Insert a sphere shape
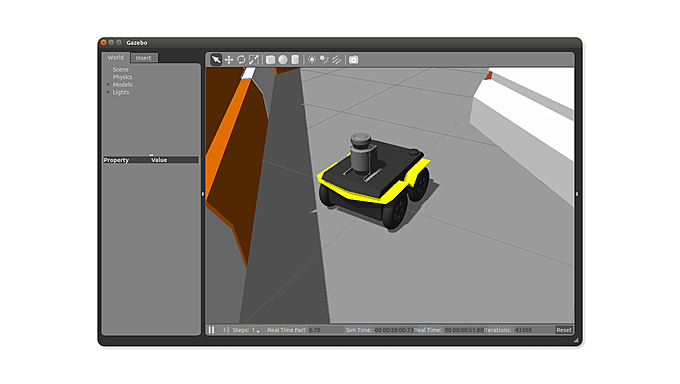Screen dimensions: 680x384 (x=283, y=59)
